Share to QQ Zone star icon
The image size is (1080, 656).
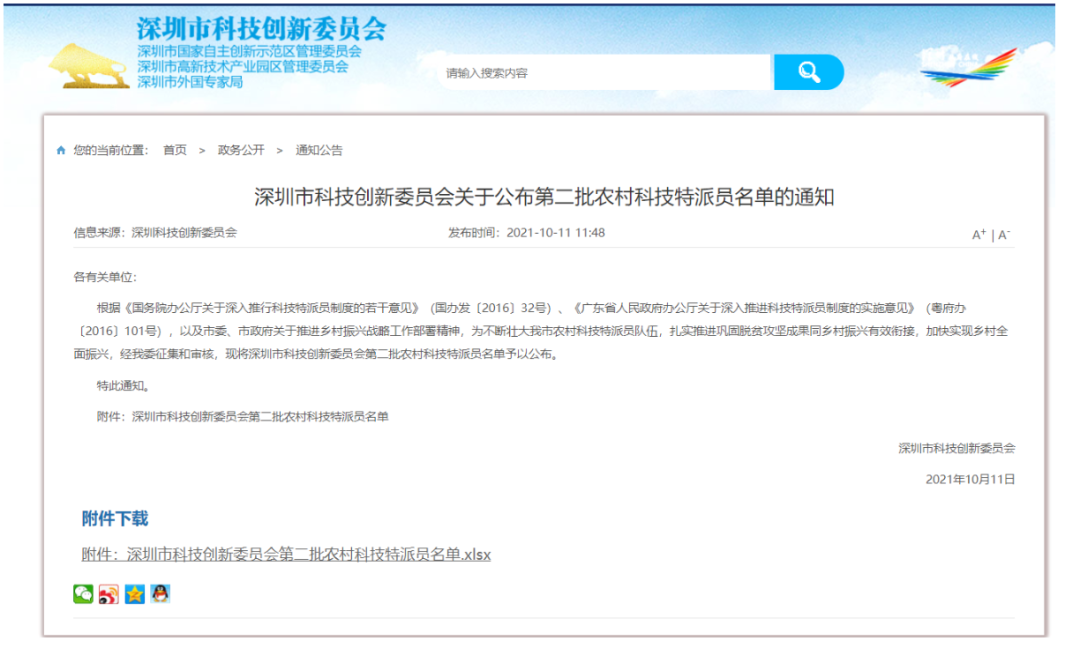point(134,594)
